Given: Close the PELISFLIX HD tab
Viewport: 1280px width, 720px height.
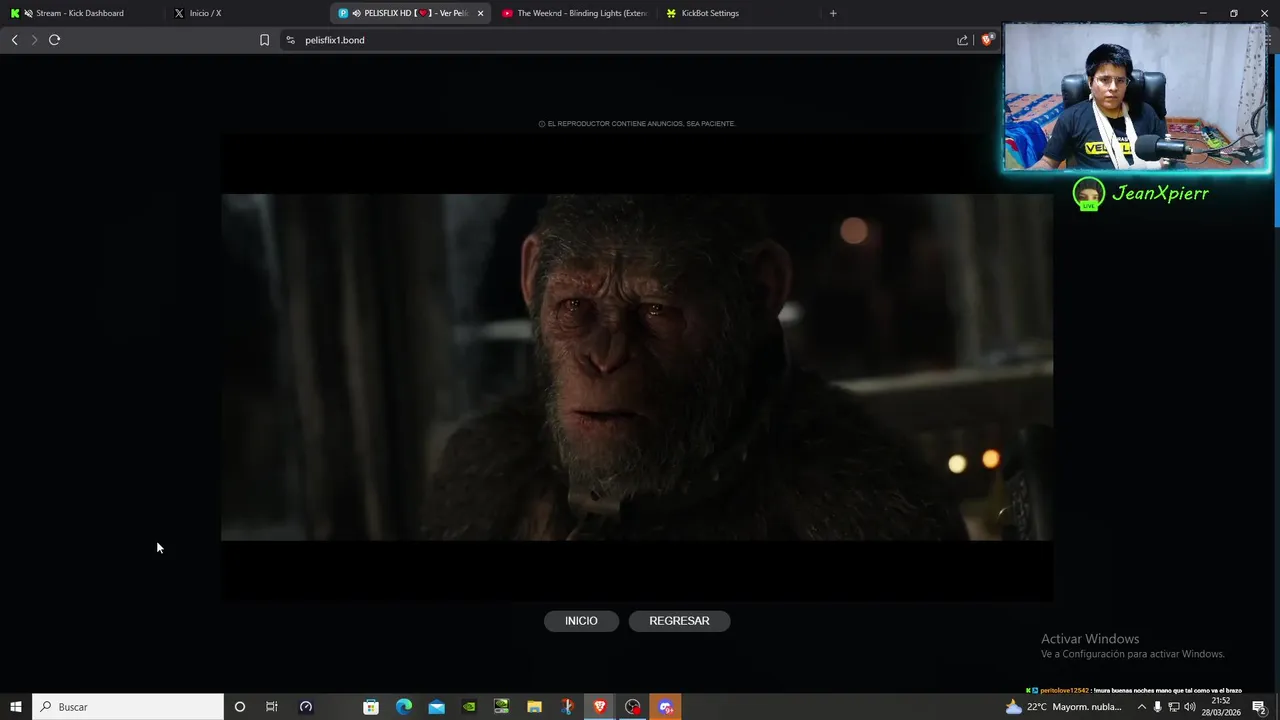Looking at the screenshot, I should click(x=480, y=13).
